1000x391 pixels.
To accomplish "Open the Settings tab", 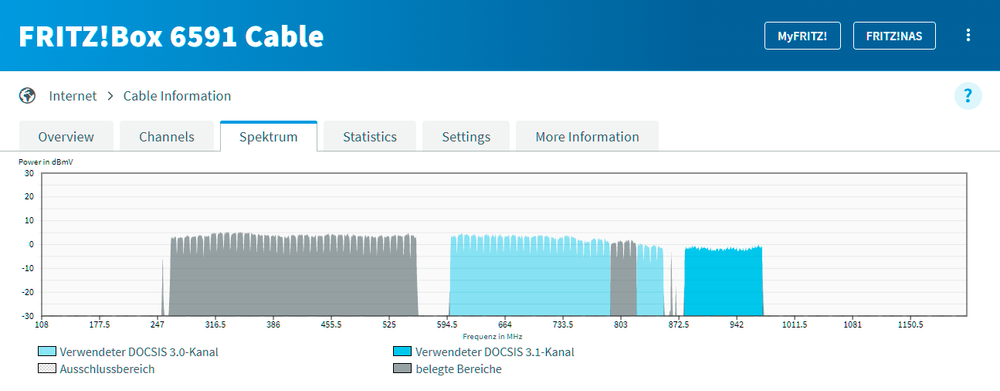I will [466, 136].
